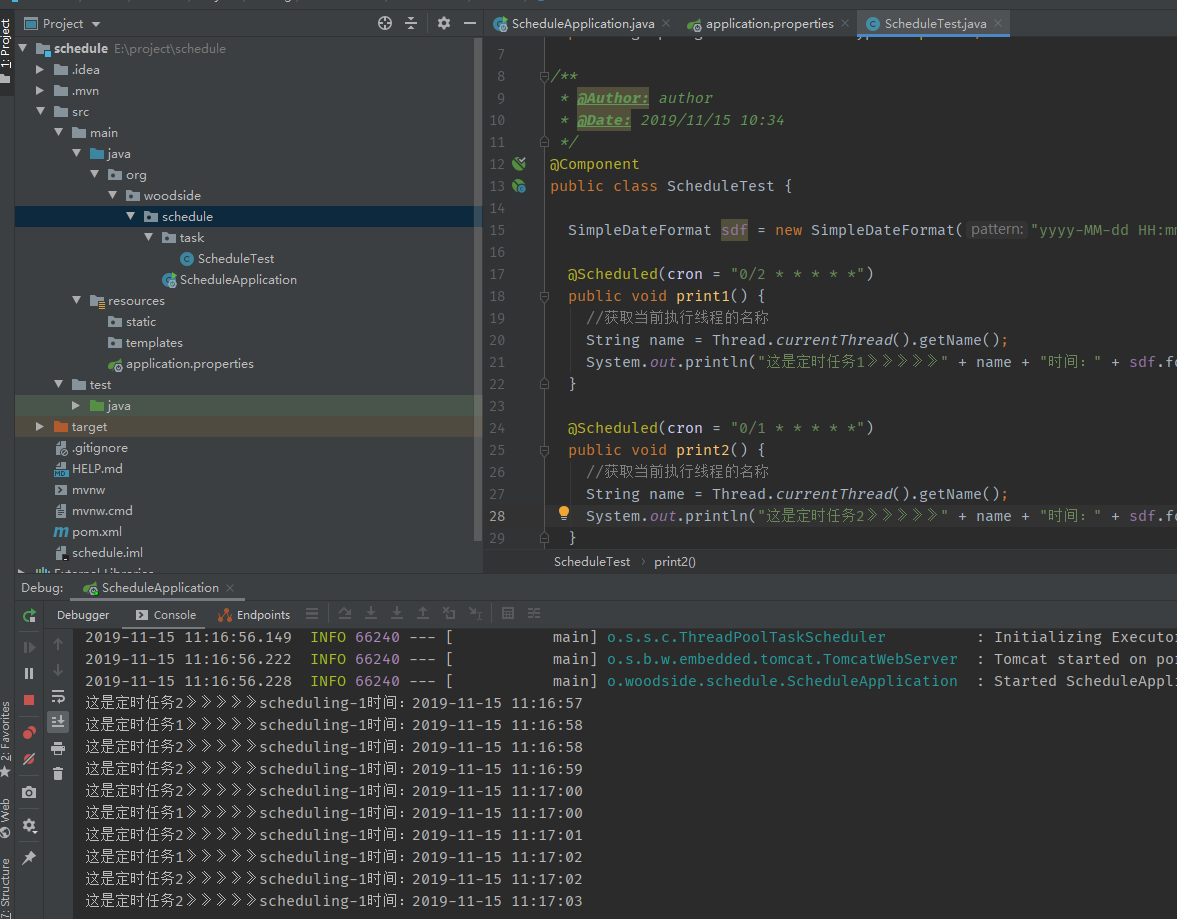Image resolution: width=1177 pixels, height=919 pixels.
Task: Print console output icon
Action: point(58,748)
